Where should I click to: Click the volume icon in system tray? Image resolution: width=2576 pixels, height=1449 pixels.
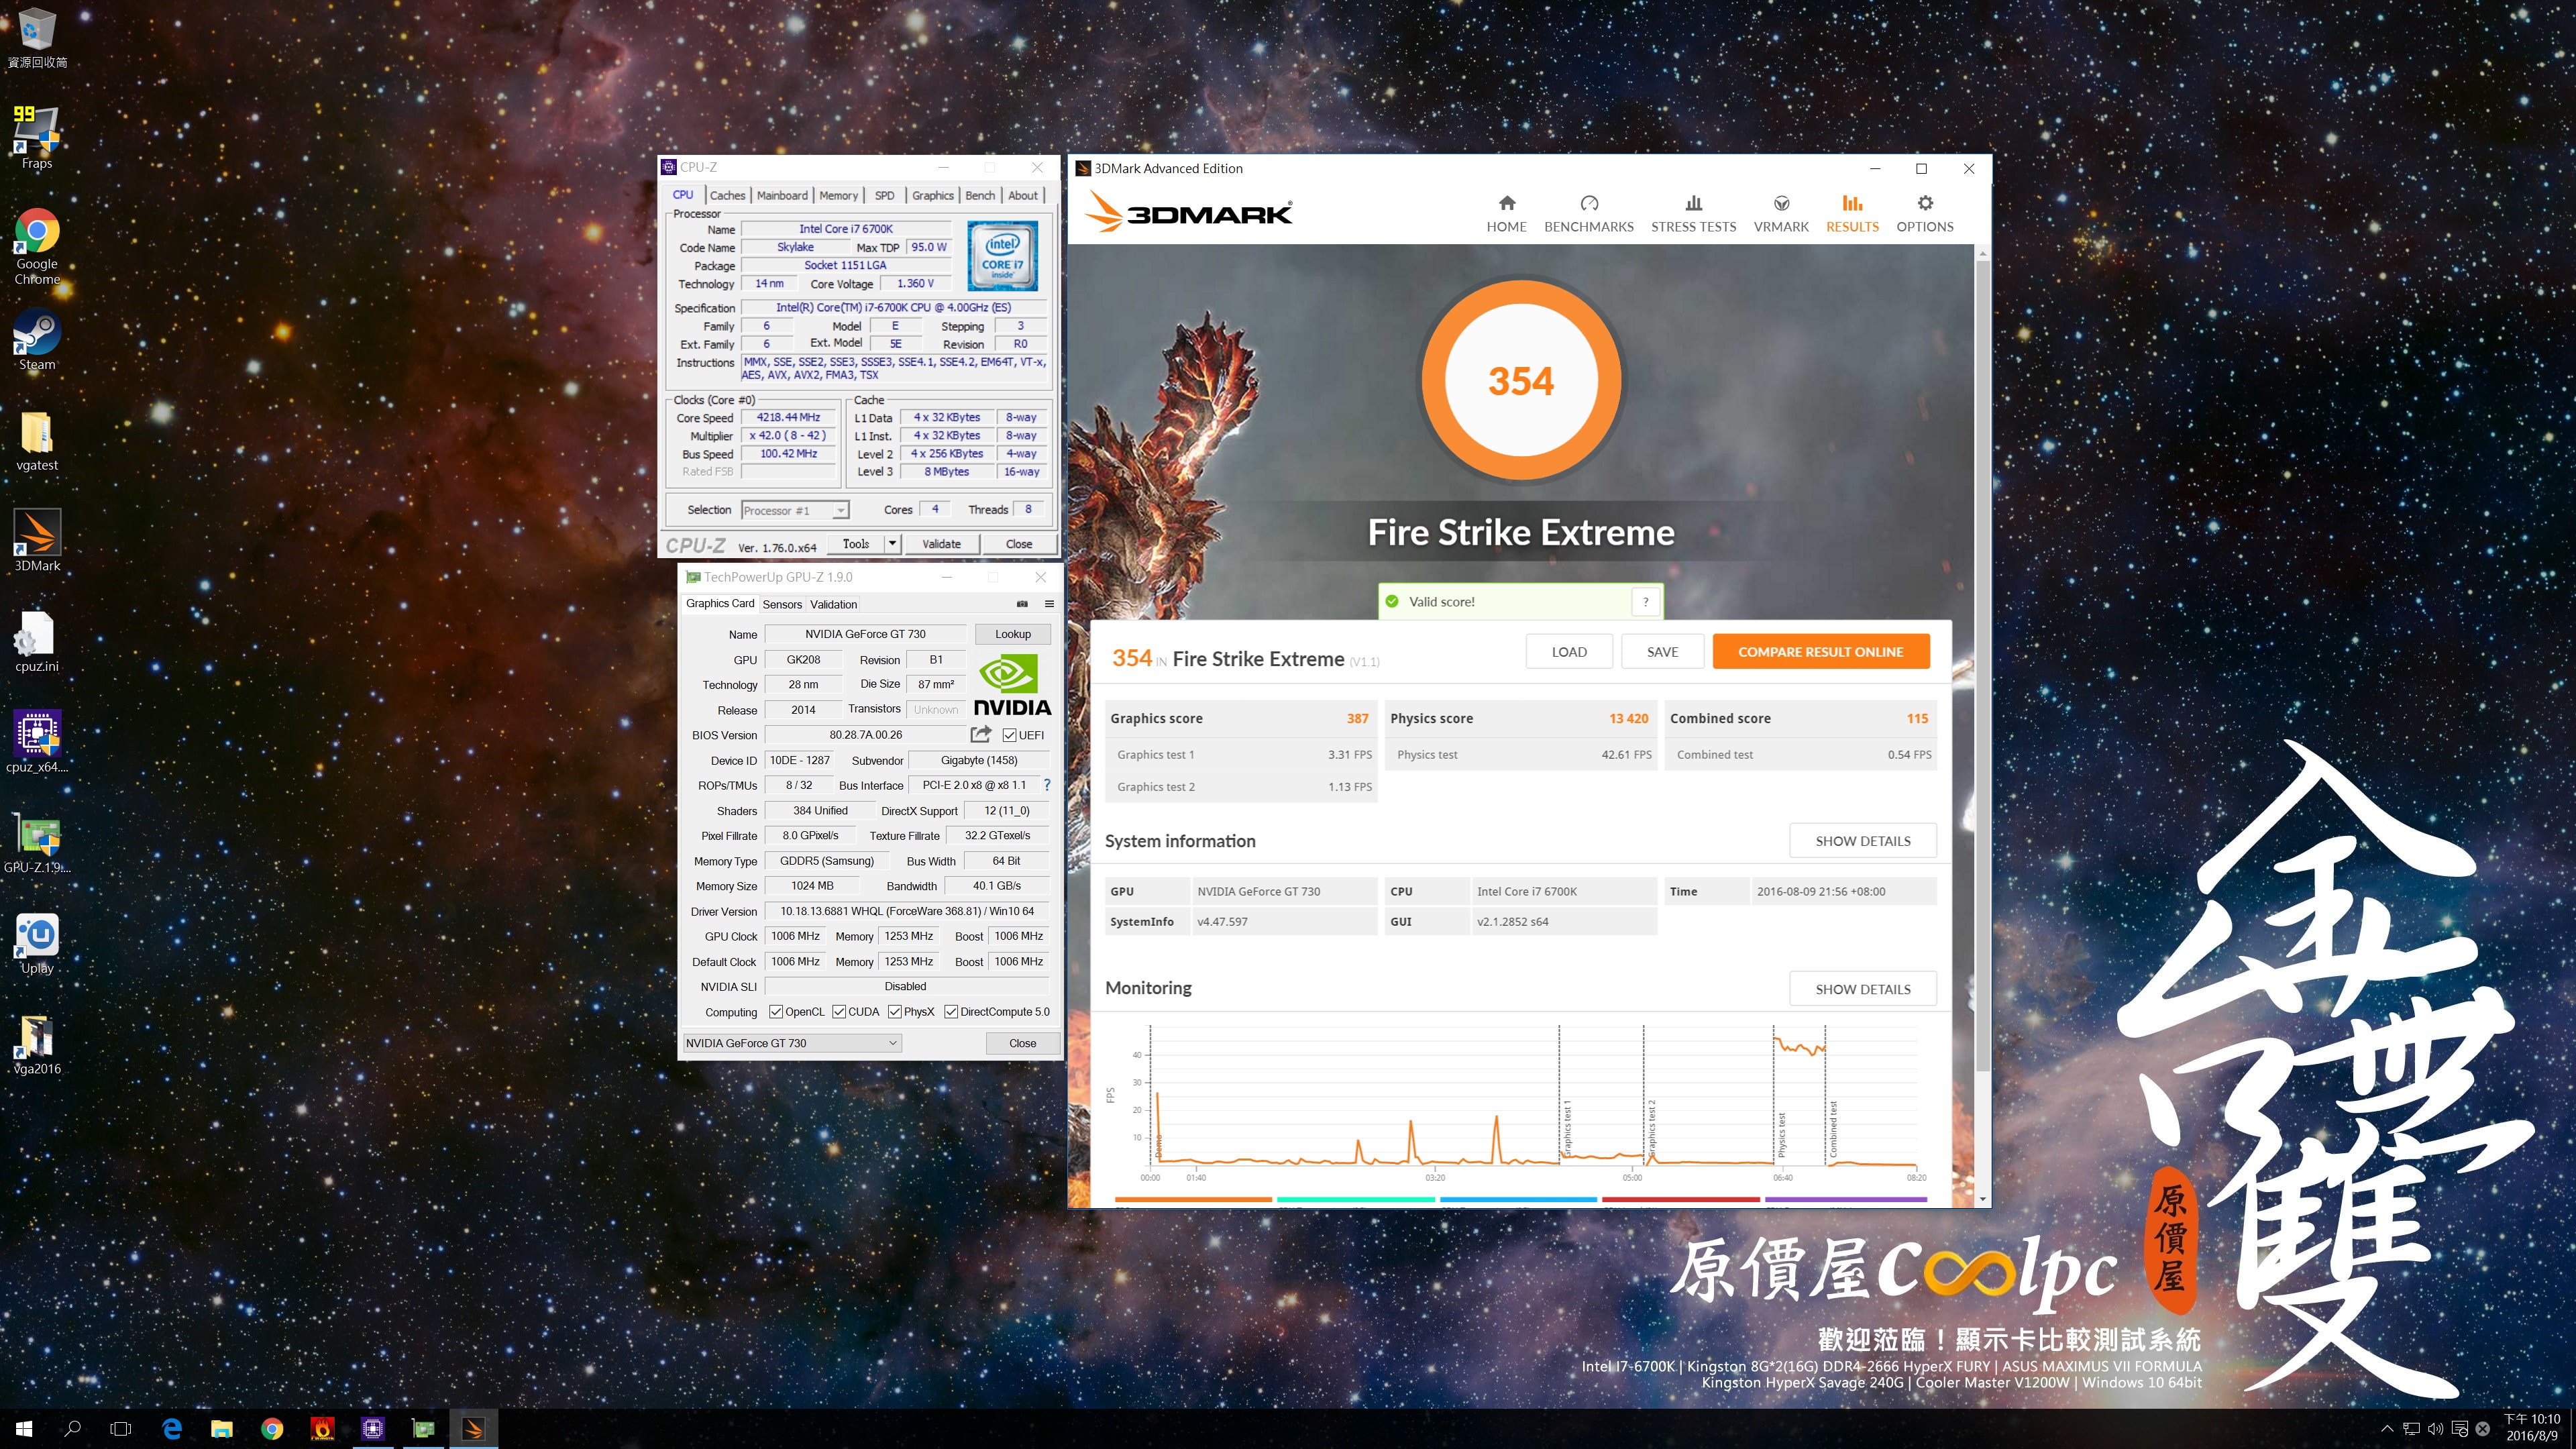click(x=2435, y=1429)
